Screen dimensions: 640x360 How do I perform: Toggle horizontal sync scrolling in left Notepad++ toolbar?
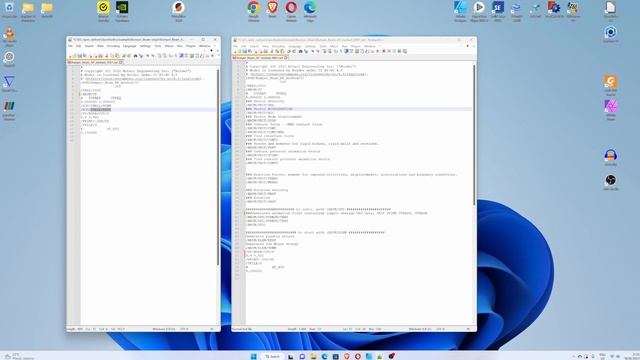click(x=164, y=56)
